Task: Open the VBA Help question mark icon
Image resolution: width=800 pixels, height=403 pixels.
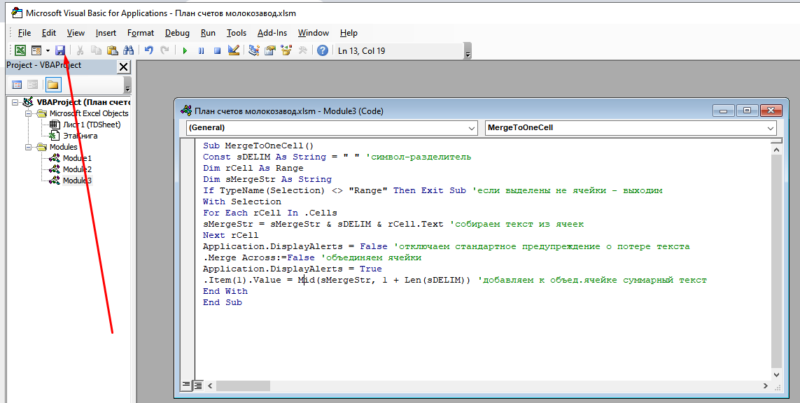Action: click(x=322, y=51)
